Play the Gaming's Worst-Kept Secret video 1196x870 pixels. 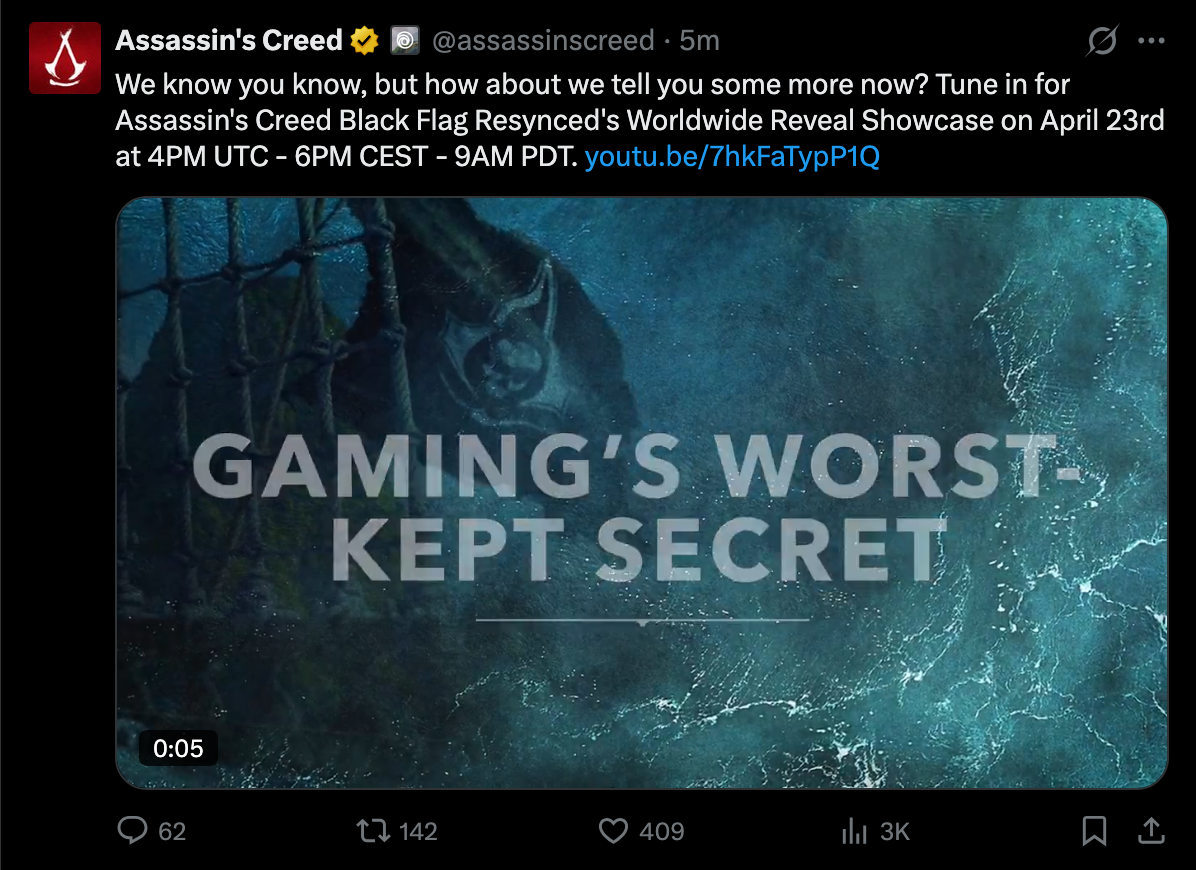click(641, 492)
